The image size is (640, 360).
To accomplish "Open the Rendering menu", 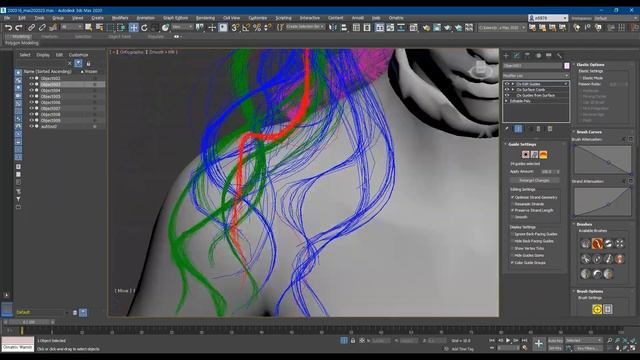I will (205, 18).
